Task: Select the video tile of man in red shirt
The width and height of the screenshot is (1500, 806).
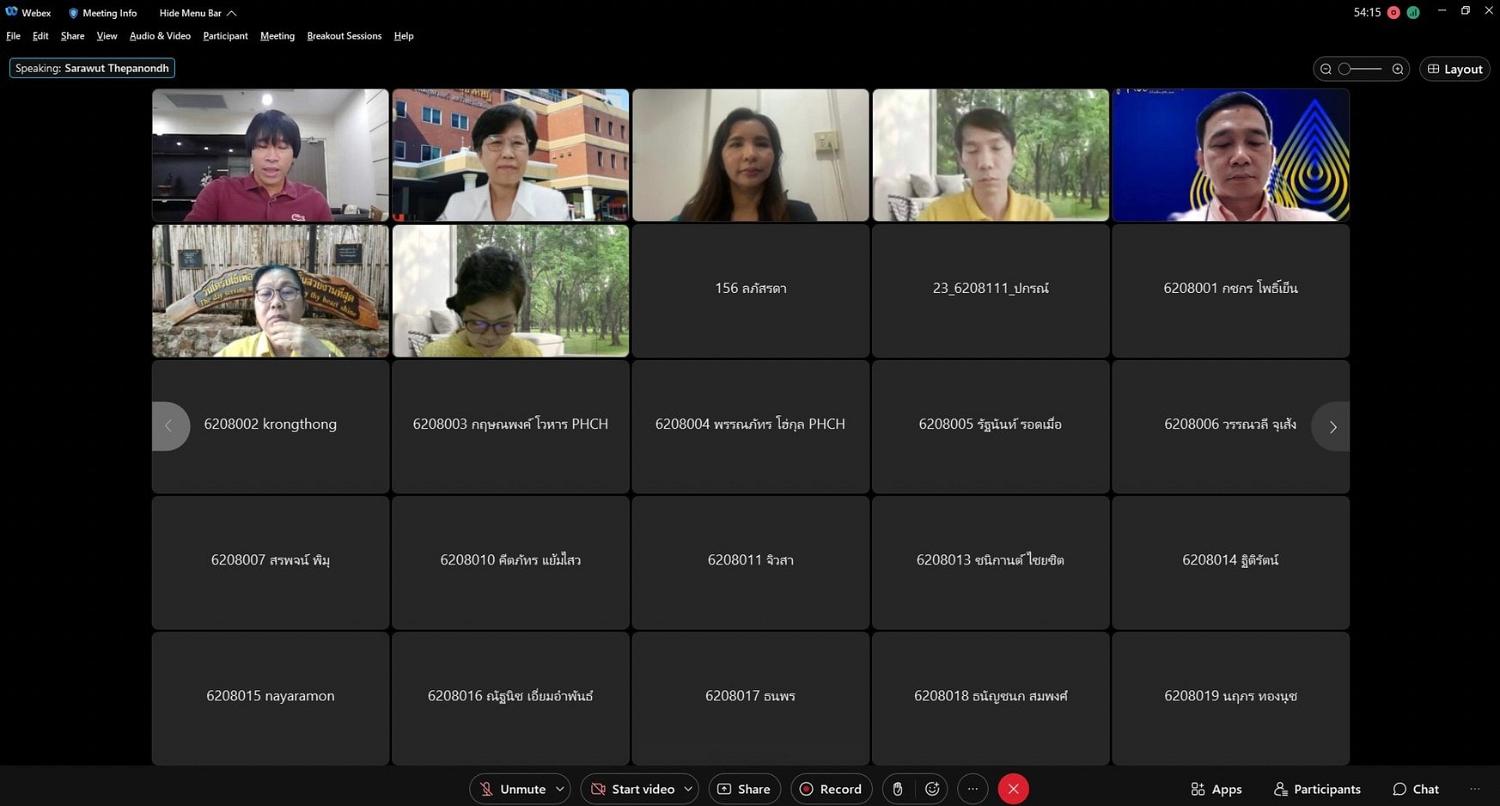Action: pyautogui.click(x=270, y=155)
